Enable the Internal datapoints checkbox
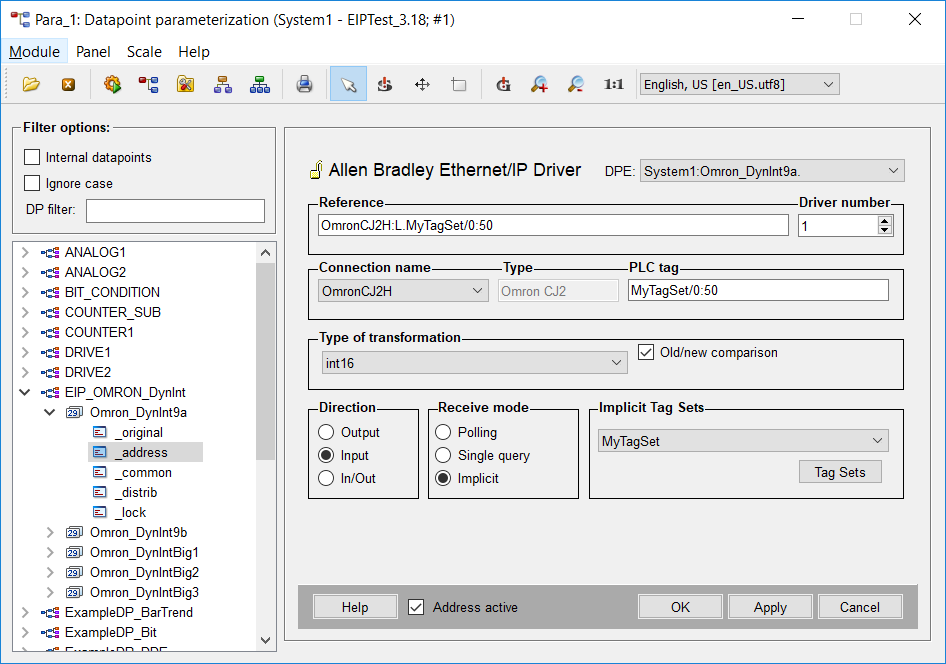The width and height of the screenshot is (946, 664). coord(32,157)
